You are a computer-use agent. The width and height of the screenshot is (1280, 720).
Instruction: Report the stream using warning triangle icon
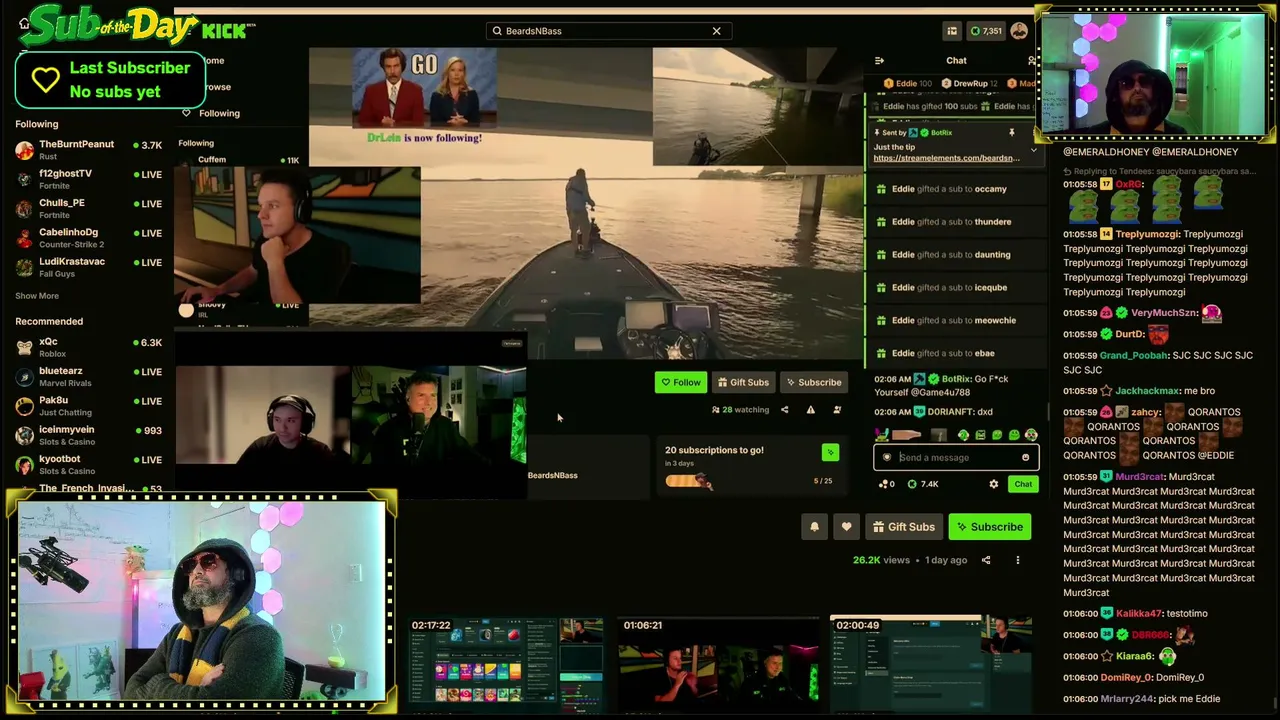(x=811, y=410)
